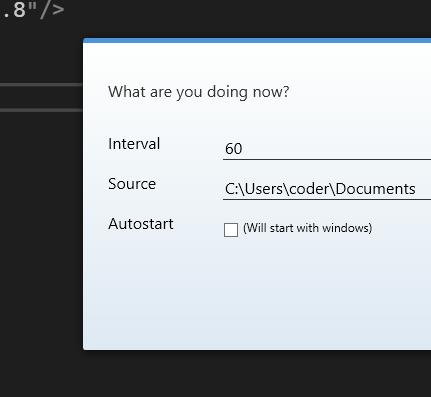Place cursor after the 60 value

click(243, 149)
